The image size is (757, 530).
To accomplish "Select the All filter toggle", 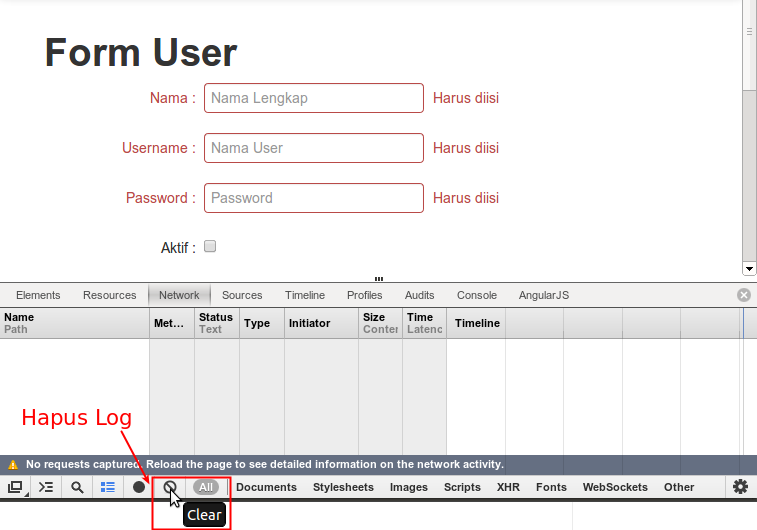I will point(206,487).
